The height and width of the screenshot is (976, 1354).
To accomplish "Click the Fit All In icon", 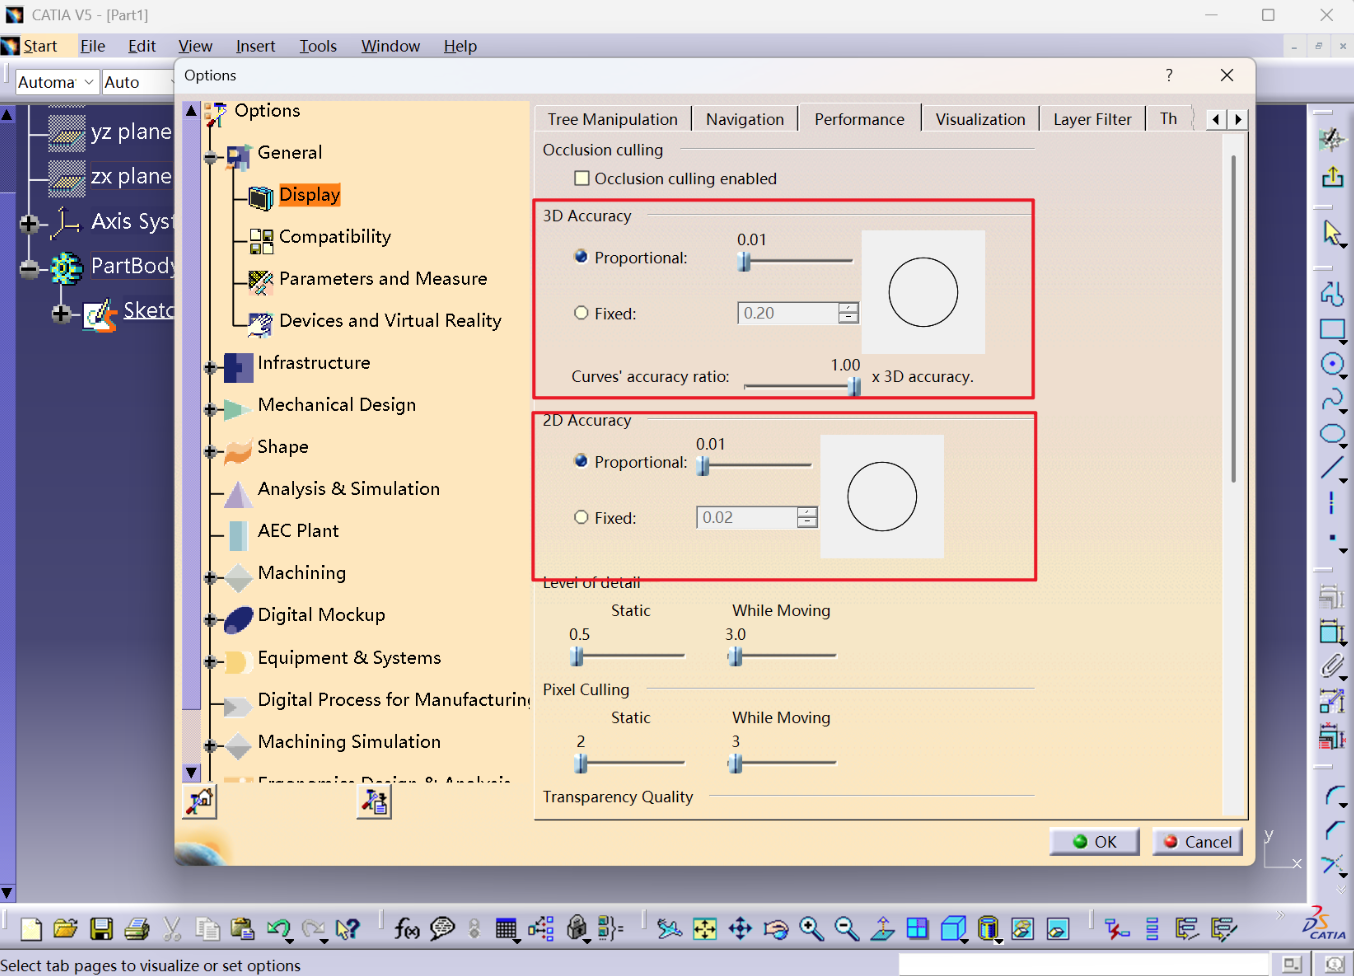I will coord(705,929).
